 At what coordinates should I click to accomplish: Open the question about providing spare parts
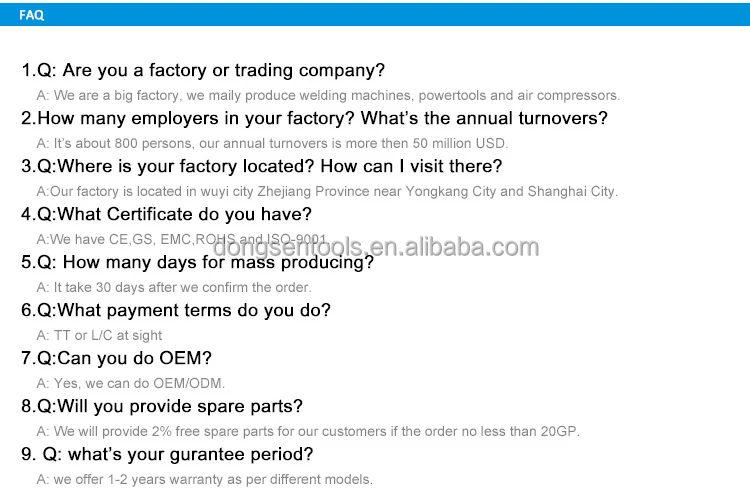pyautogui.click(x=162, y=406)
